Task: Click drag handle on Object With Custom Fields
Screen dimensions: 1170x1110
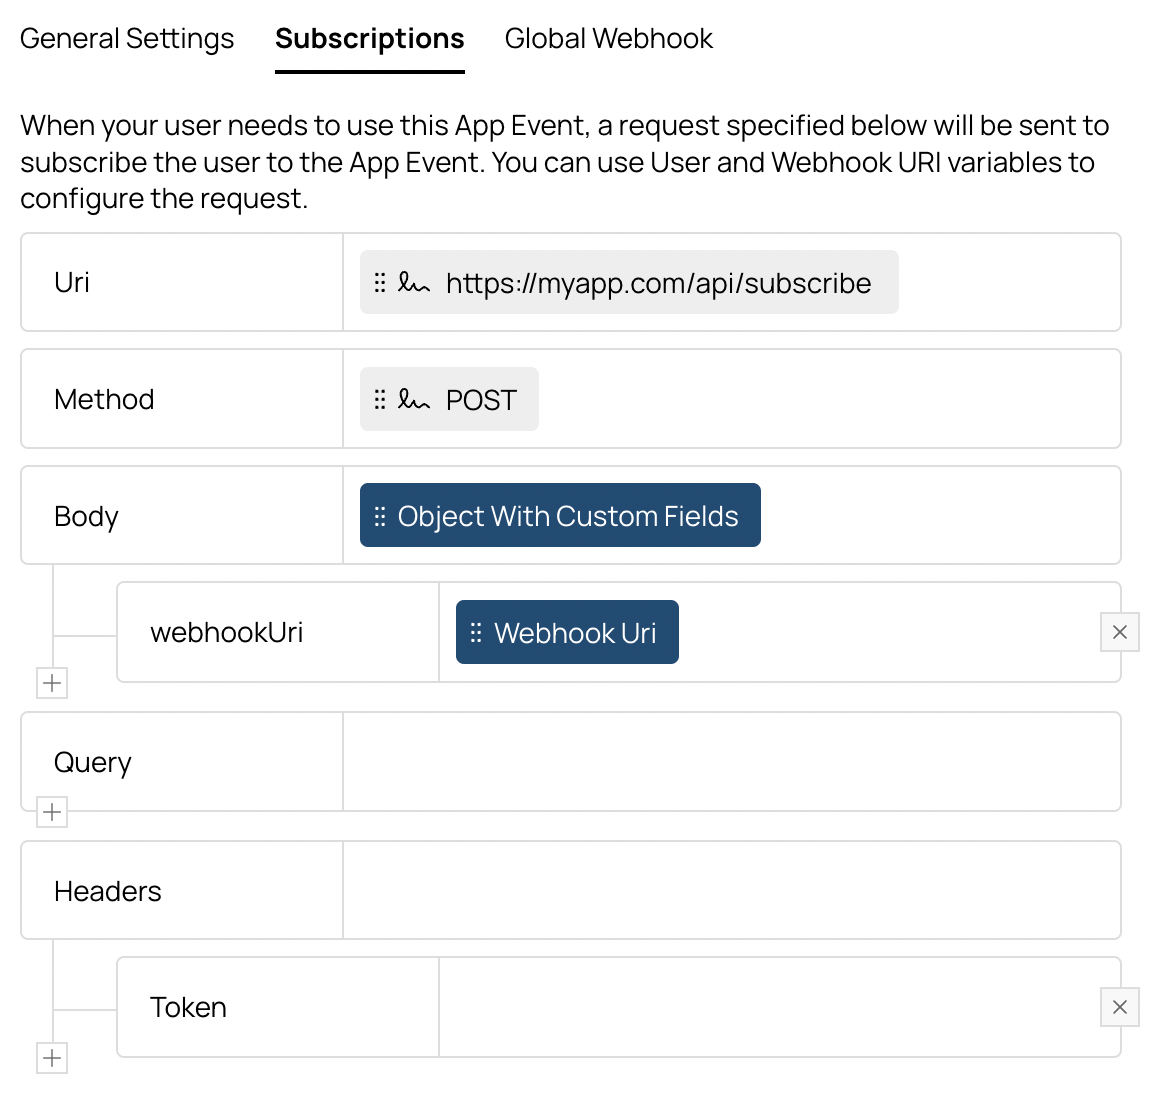Action: [x=380, y=516]
